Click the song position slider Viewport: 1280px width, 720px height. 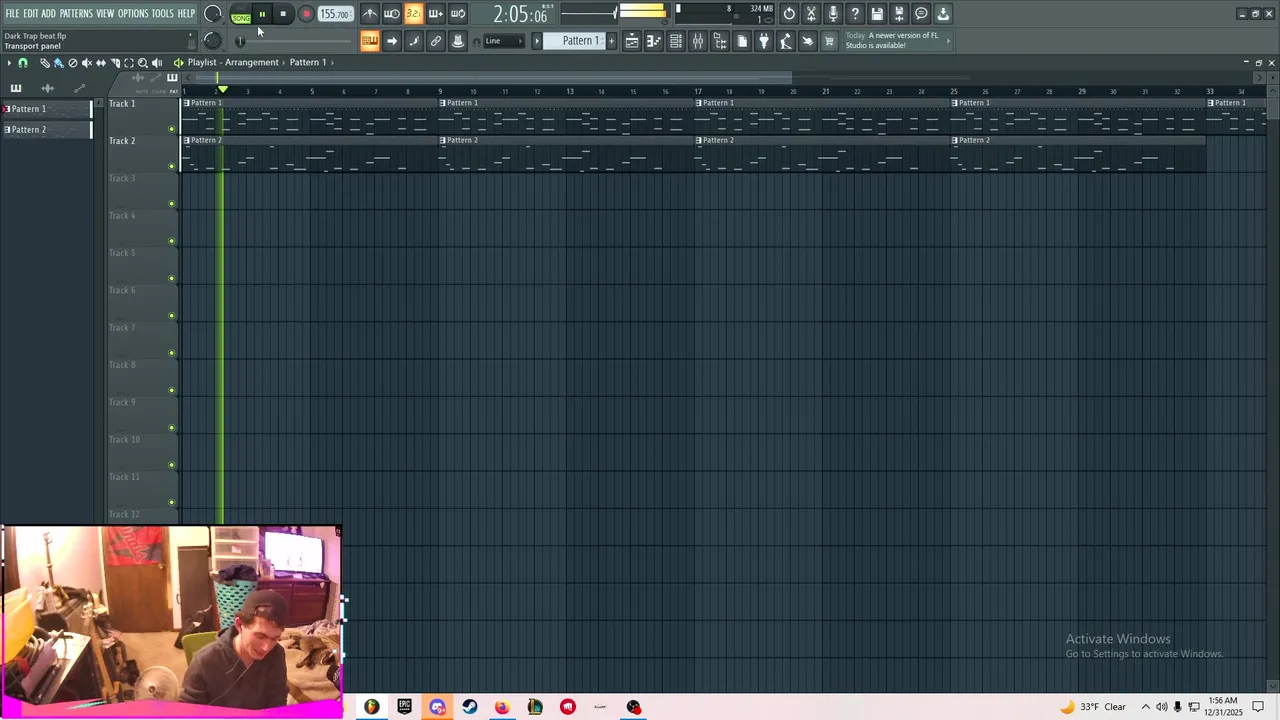tap(295, 41)
